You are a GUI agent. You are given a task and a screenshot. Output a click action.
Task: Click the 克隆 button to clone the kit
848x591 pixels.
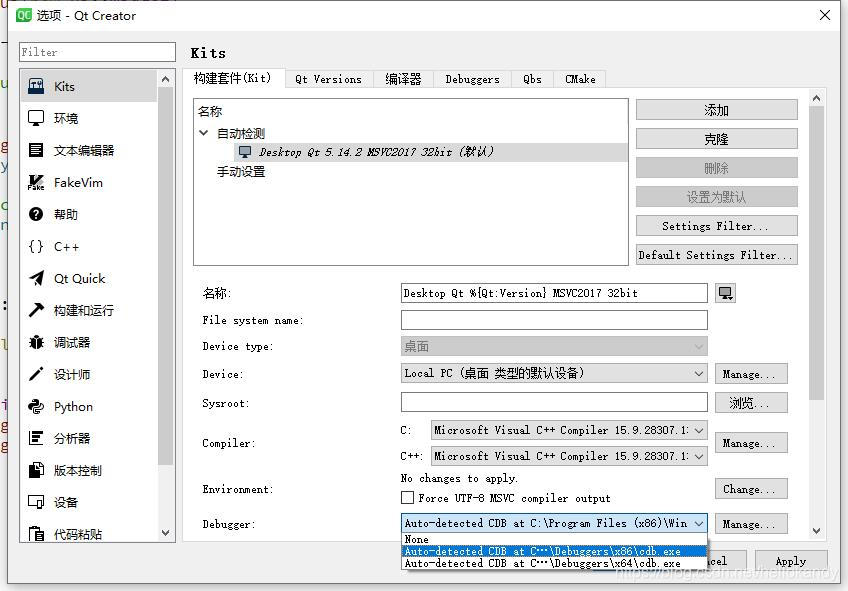click(715, 138)
